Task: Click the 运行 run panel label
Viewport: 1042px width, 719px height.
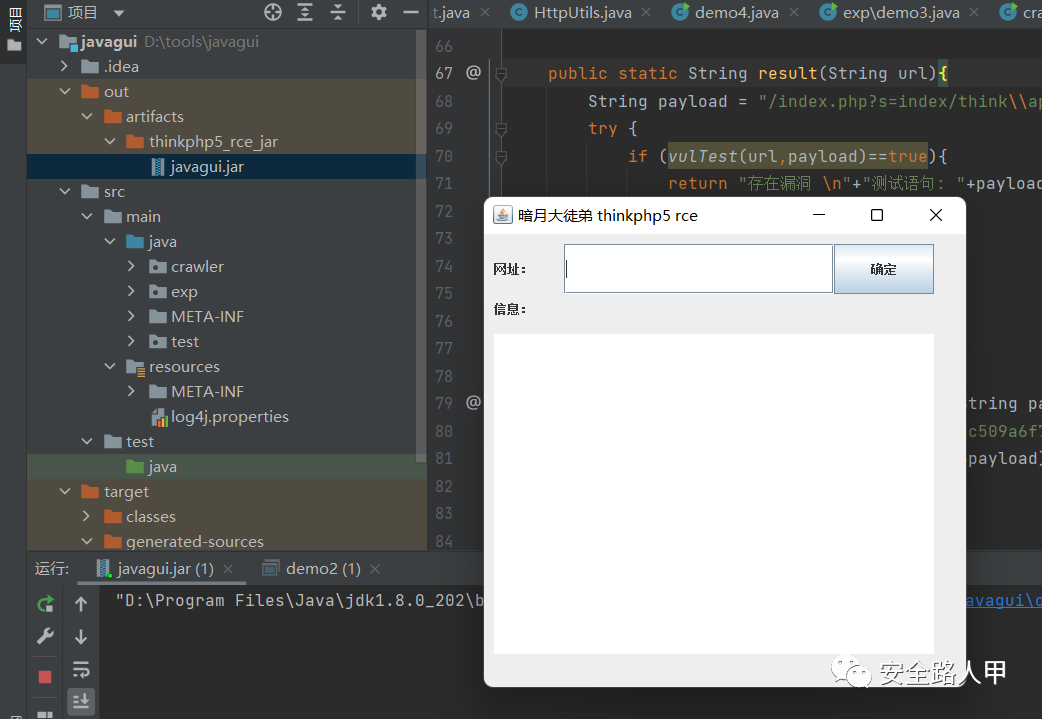Action: click(52, 569)
